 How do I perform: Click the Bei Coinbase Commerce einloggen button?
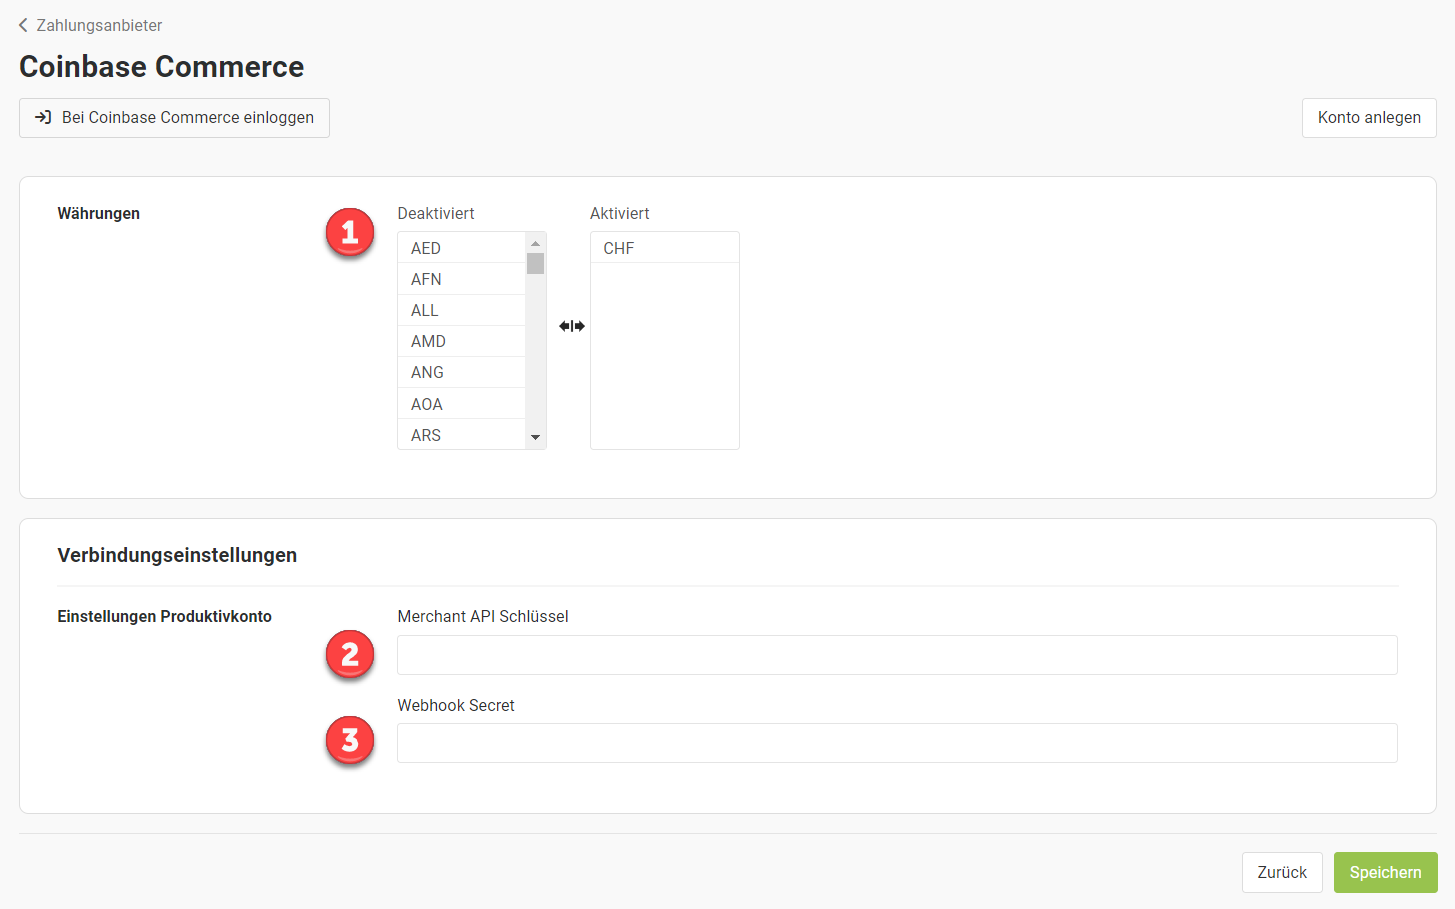pyautogui.click(x=174, y=118)
